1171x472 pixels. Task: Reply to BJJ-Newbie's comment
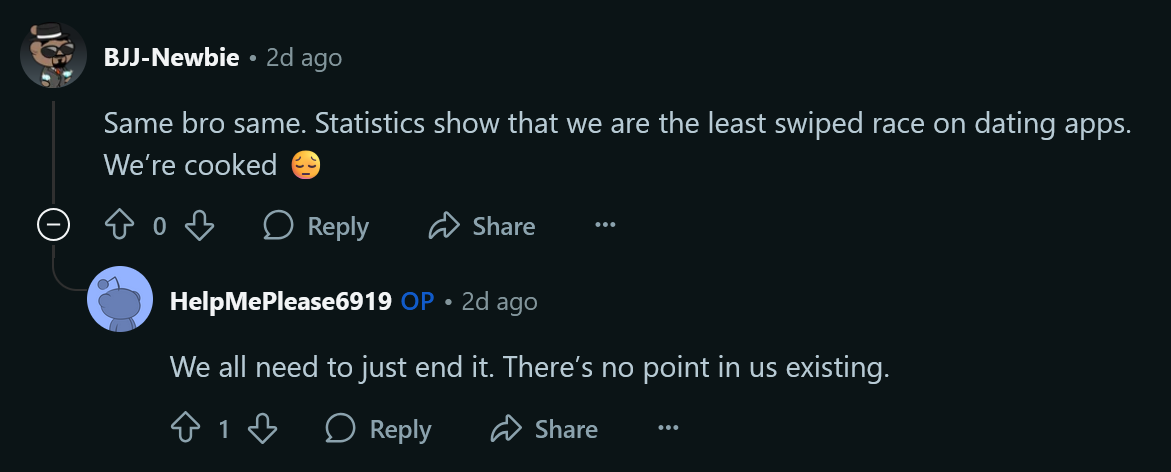point(316,227)
